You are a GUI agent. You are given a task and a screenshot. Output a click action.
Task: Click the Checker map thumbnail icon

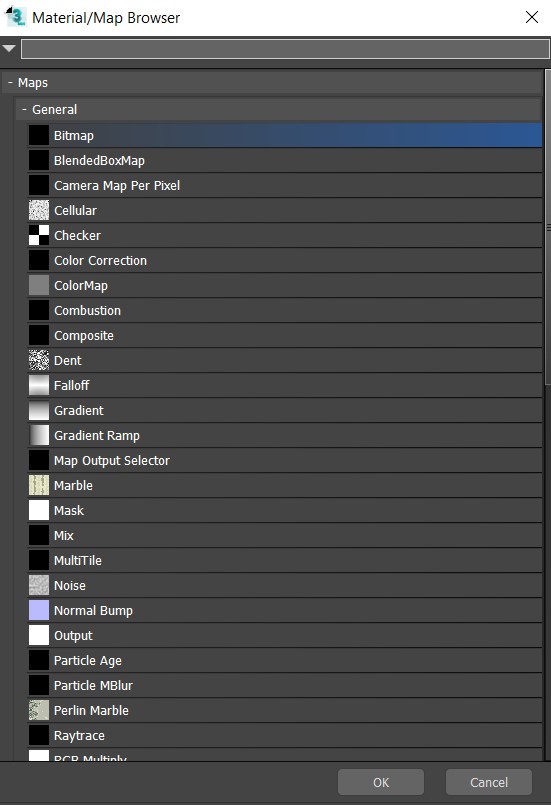[x=39, y=235]
